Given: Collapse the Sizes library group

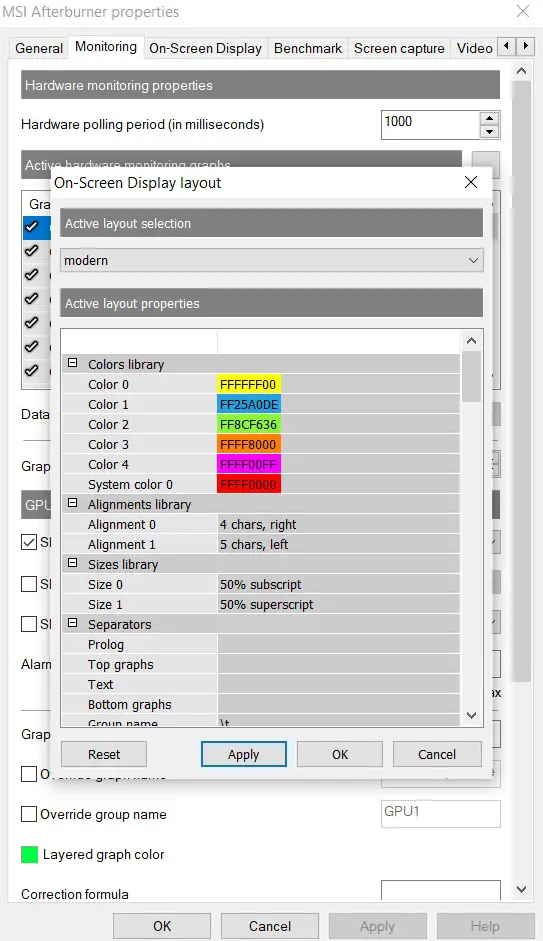Looking at the screenshot, I should click(73, 563).
